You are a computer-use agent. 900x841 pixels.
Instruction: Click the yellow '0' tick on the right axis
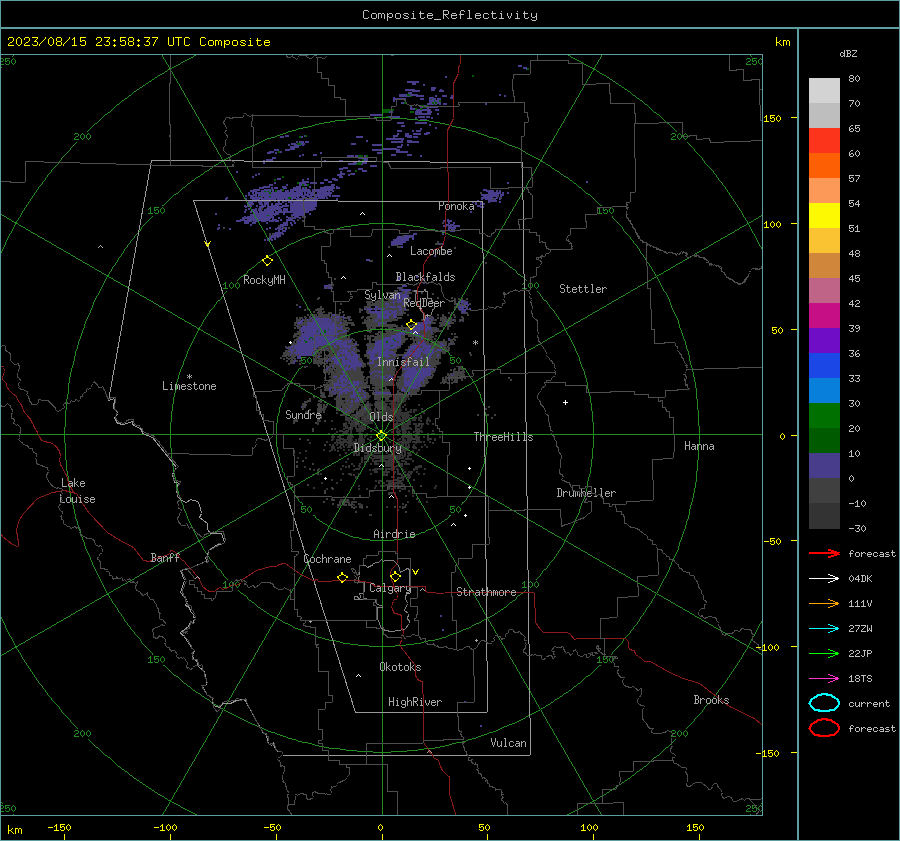[x=782, y=436]
